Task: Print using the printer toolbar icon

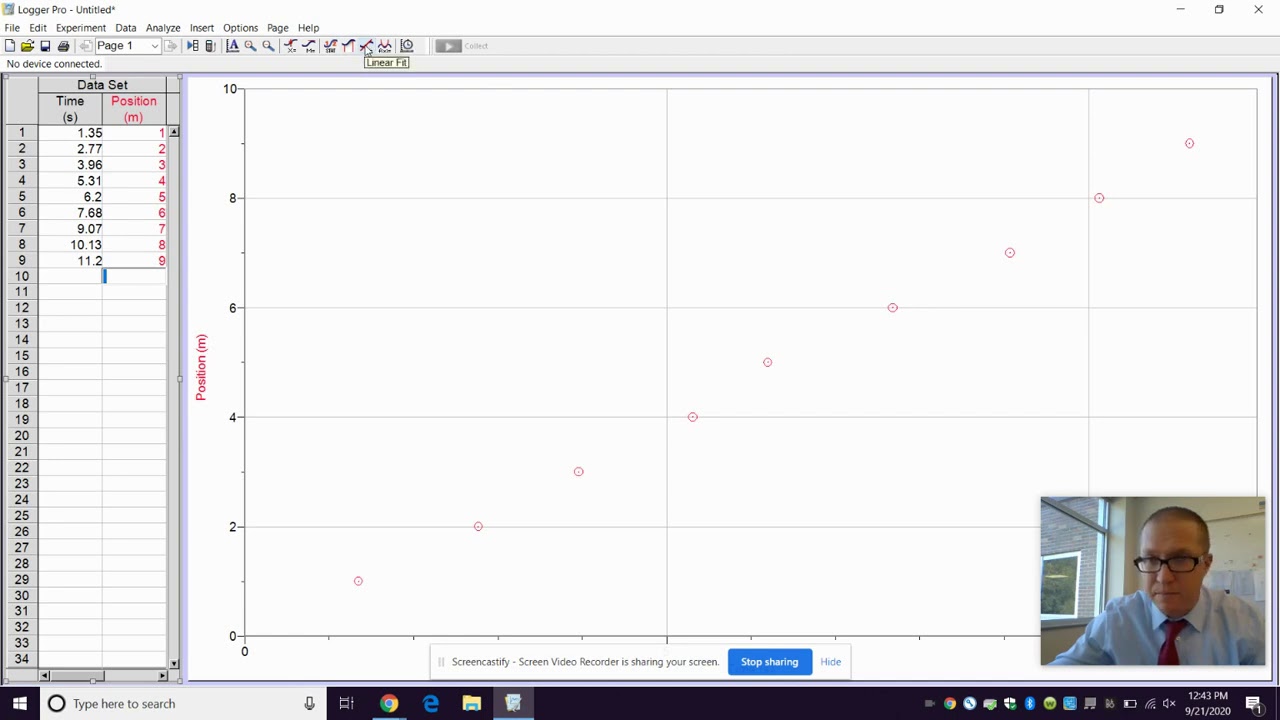Action: [x=63, y=46]
